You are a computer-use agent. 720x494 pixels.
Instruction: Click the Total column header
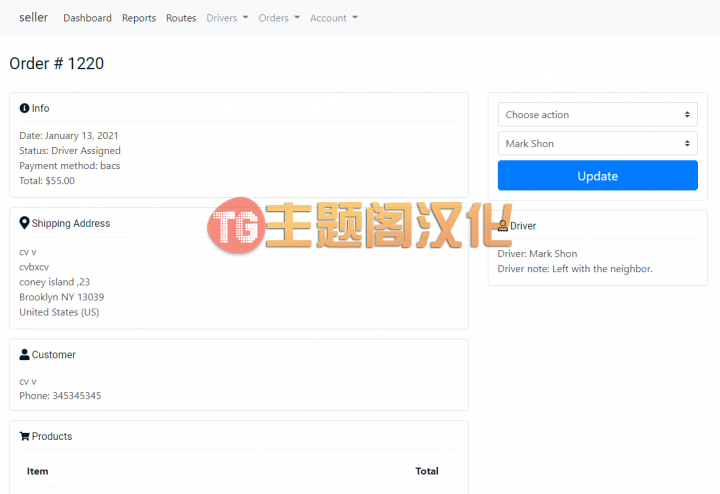427,471
